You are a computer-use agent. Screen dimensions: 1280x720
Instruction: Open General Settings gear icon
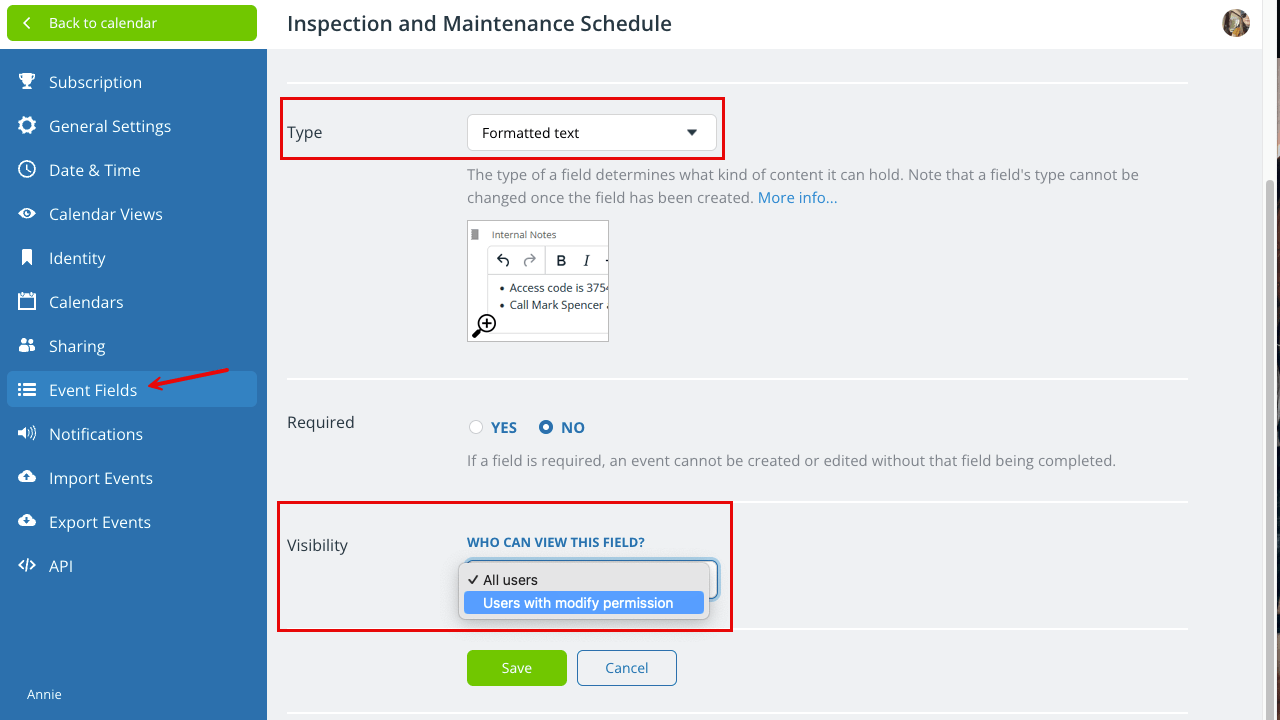click(27, 126)
